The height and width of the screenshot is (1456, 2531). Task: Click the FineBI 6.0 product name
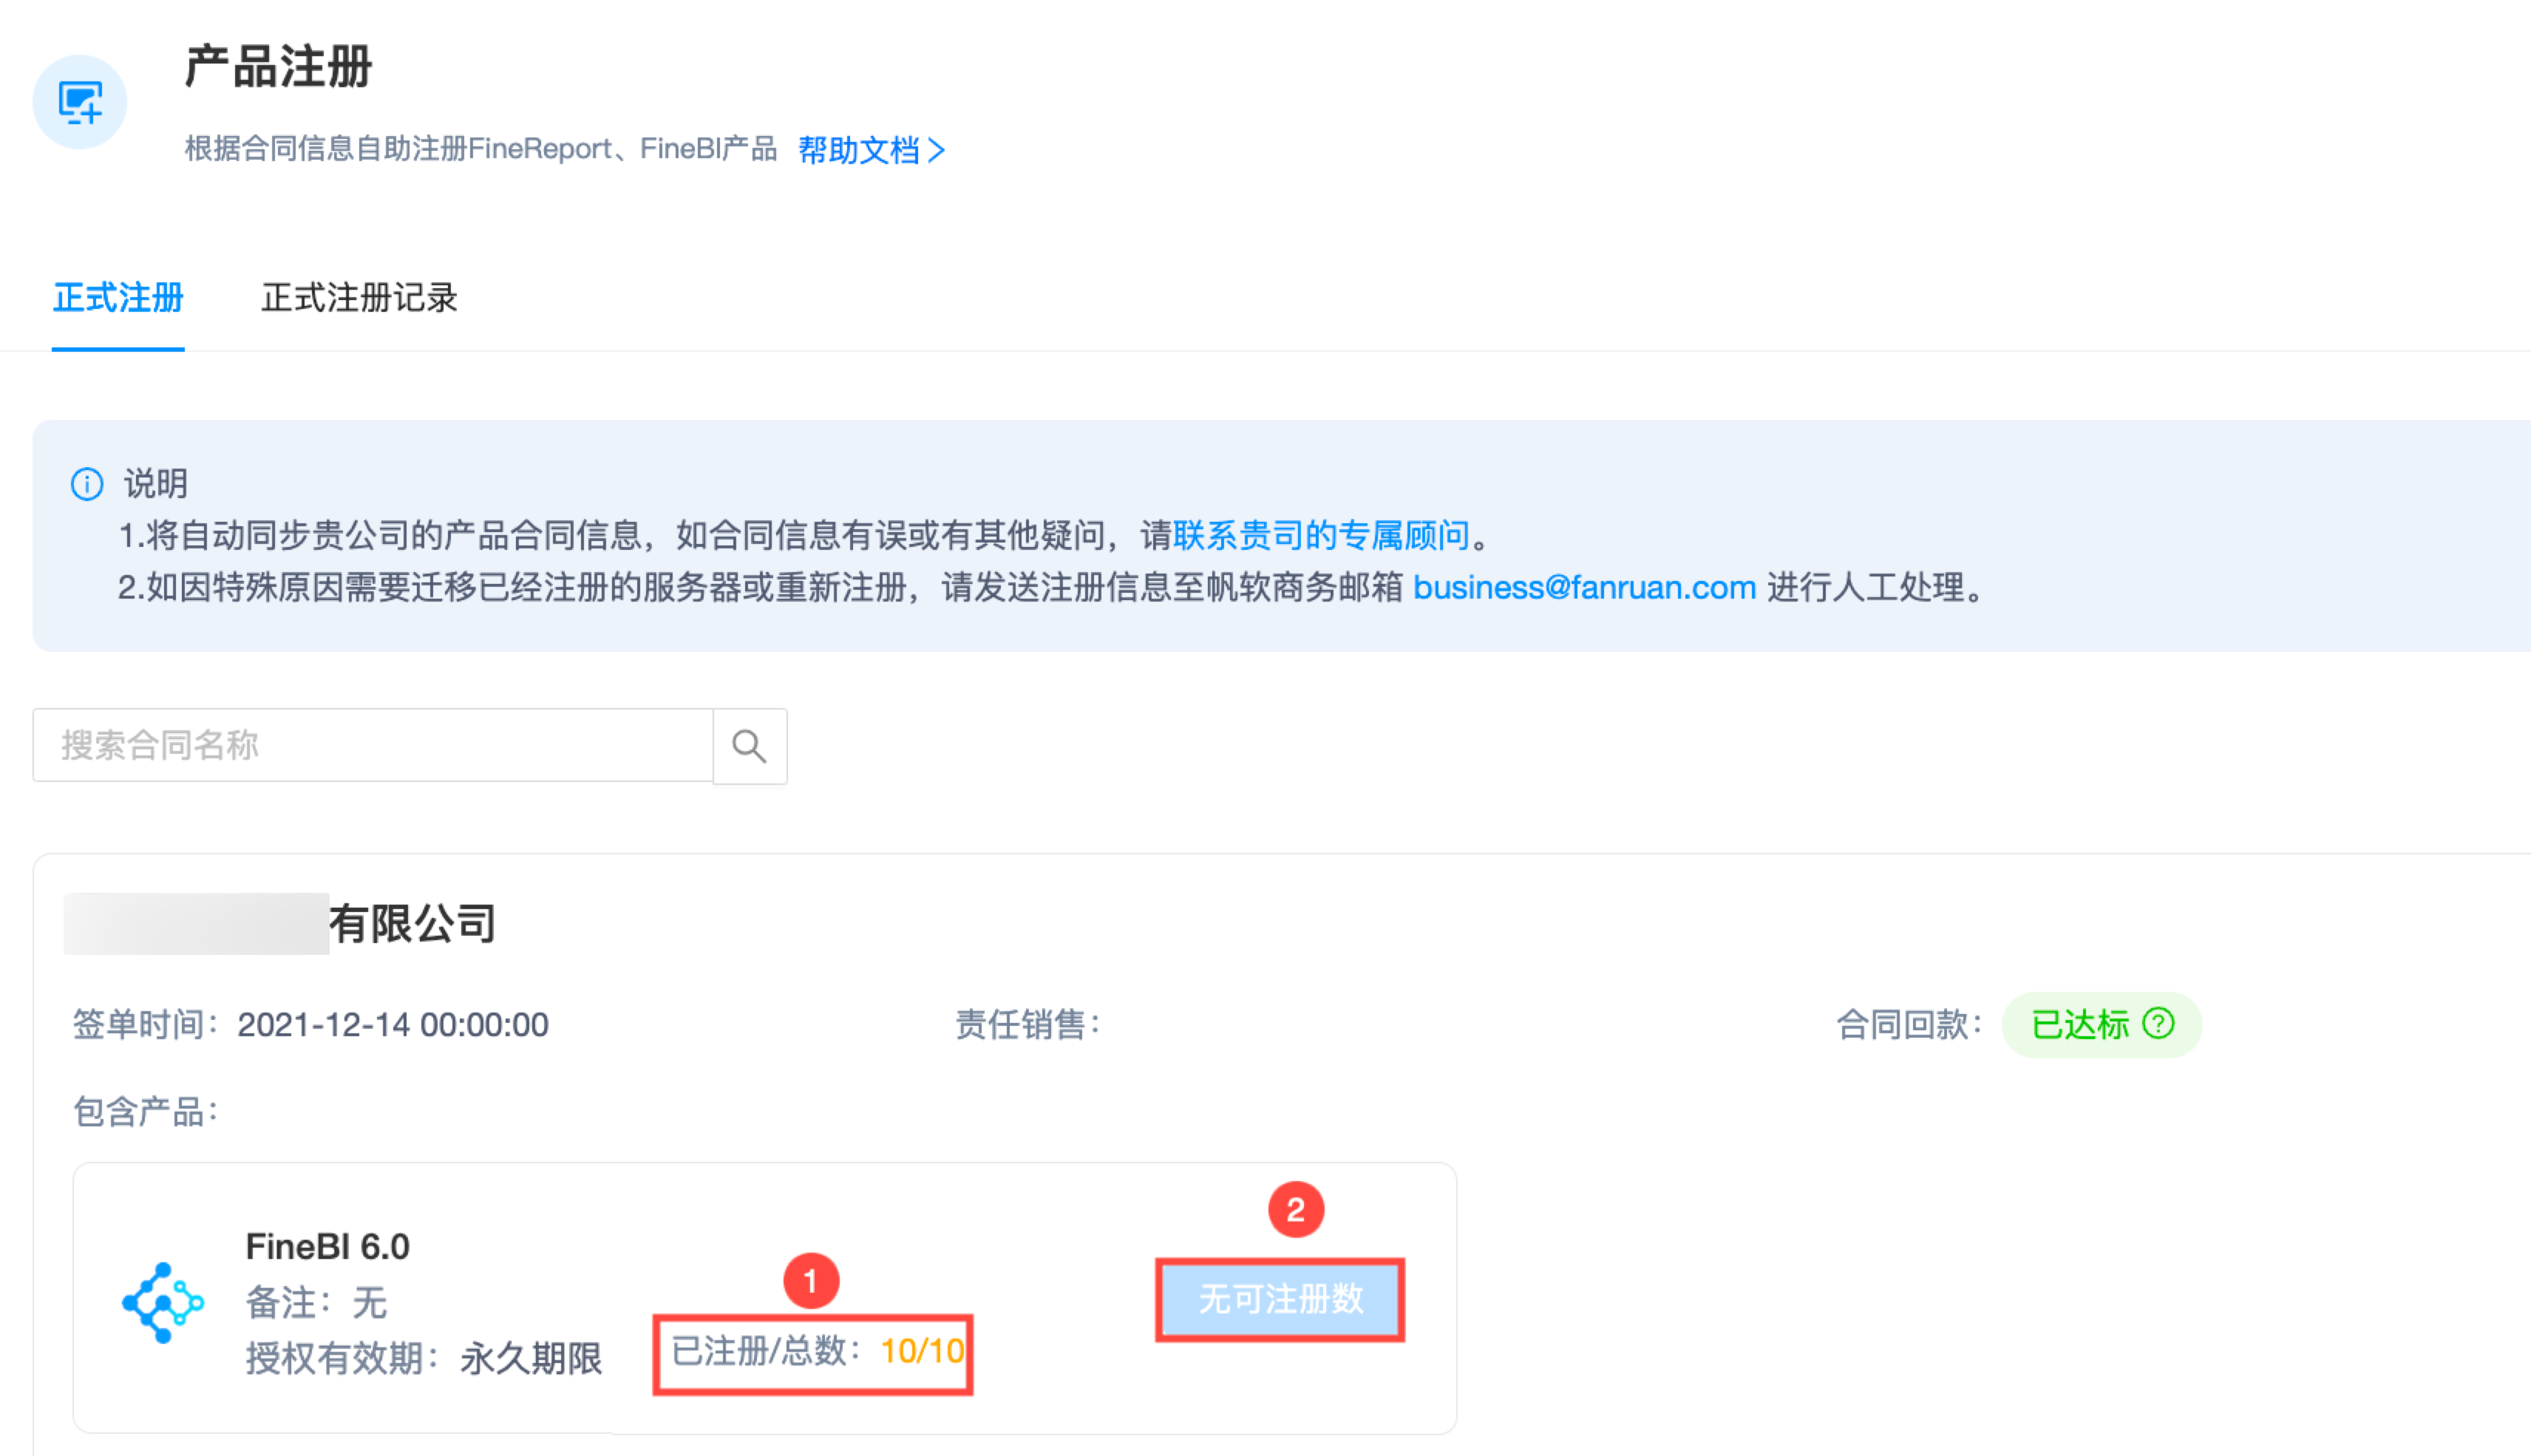[327, 1247]
